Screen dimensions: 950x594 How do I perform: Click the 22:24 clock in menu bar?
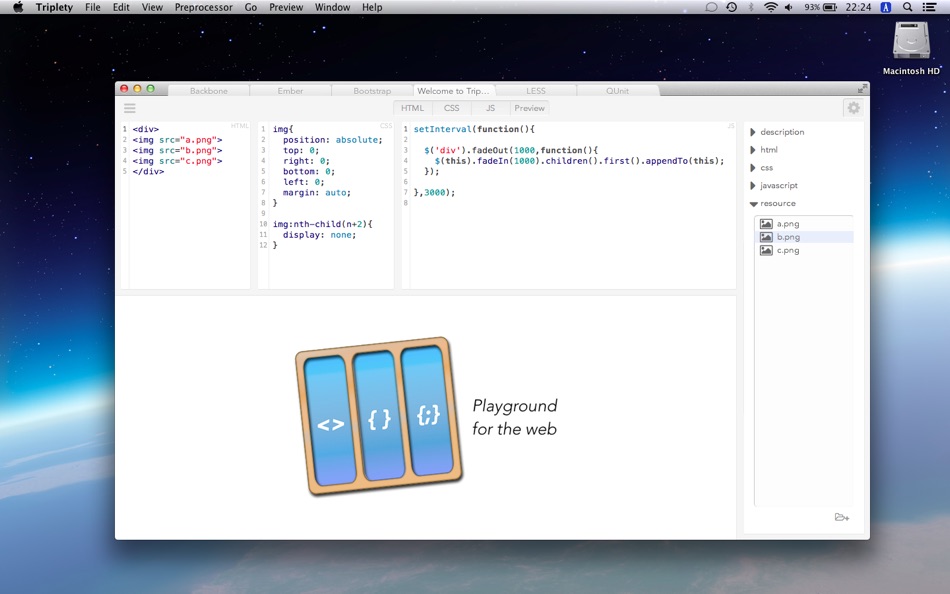(x=858, y=7)
